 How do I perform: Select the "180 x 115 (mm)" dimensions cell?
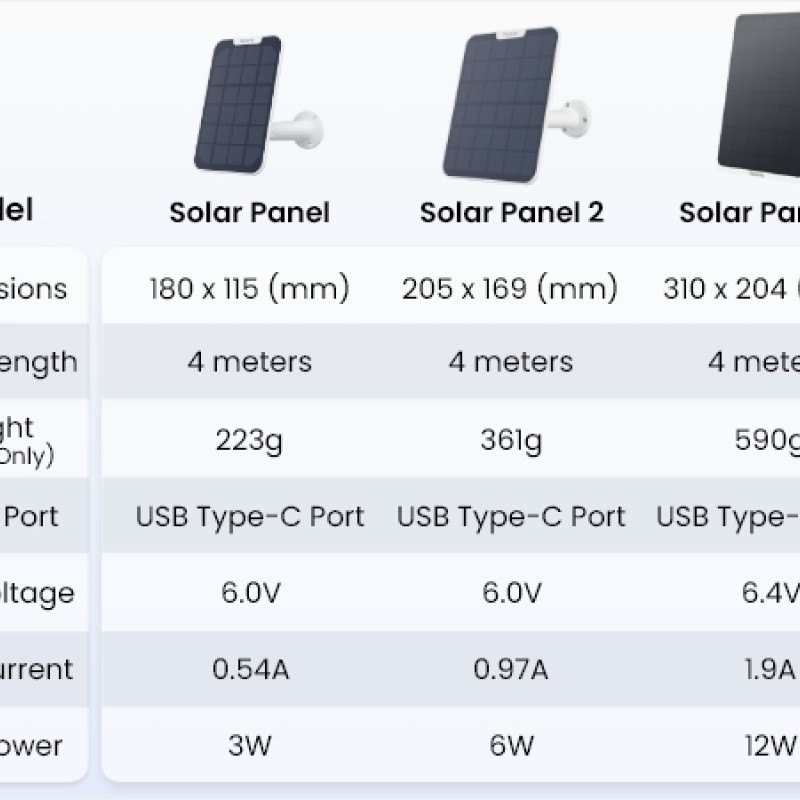tap(249, 289)
